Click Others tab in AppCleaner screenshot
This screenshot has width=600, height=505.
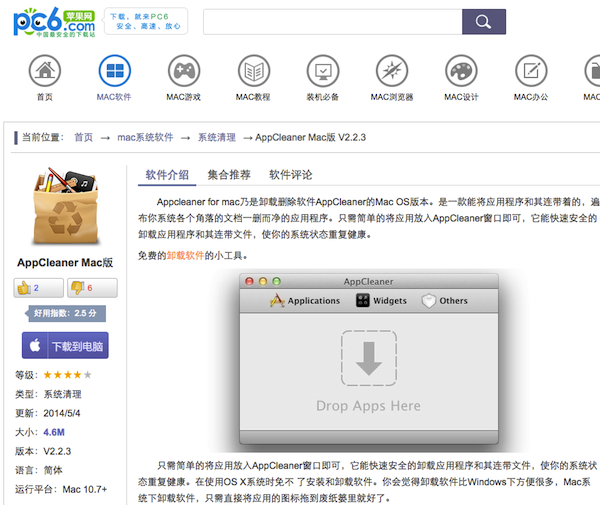444,301
